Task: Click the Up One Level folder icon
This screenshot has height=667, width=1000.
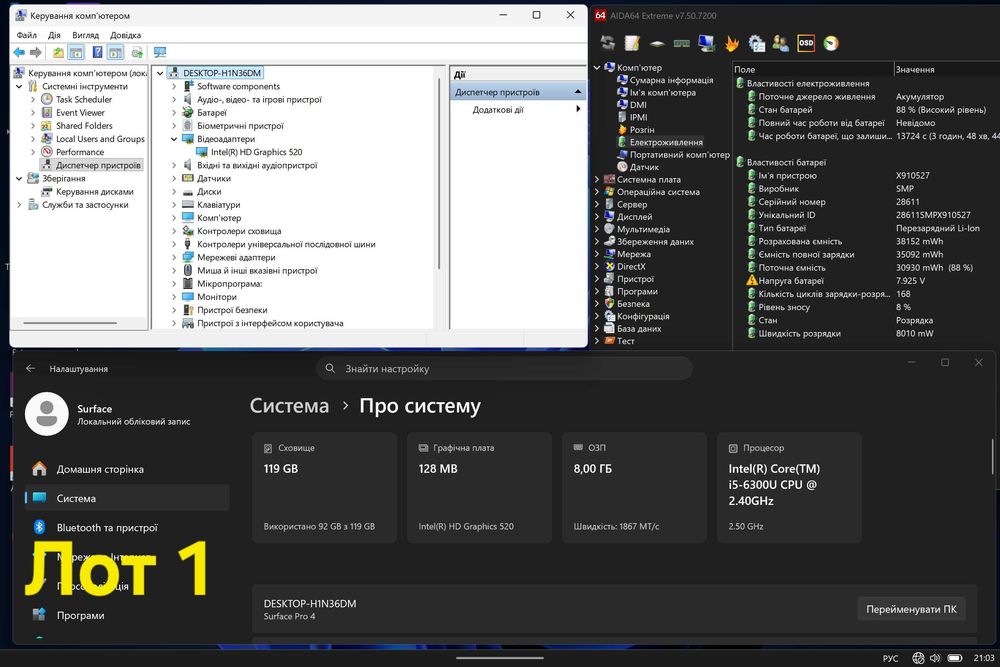Action: click(x=58, y=52)
